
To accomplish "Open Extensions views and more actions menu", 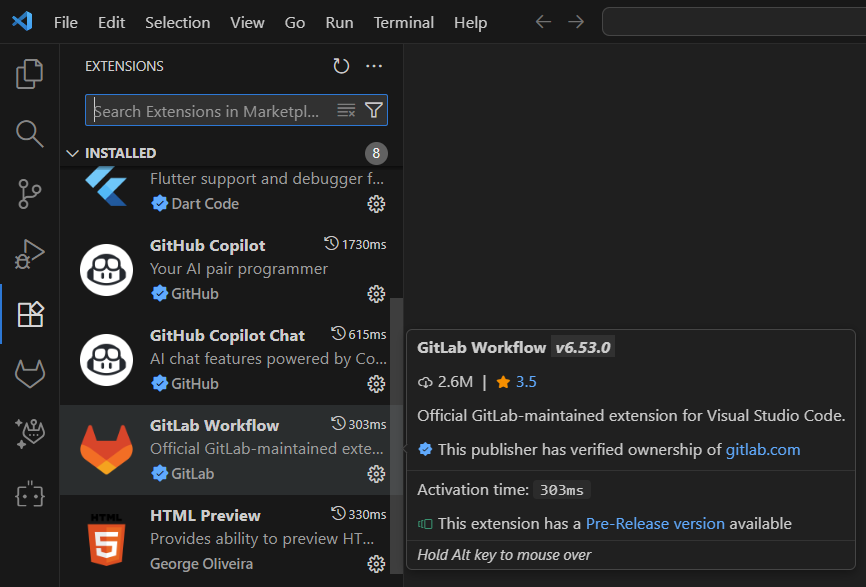I will click(x=374, y=66).
